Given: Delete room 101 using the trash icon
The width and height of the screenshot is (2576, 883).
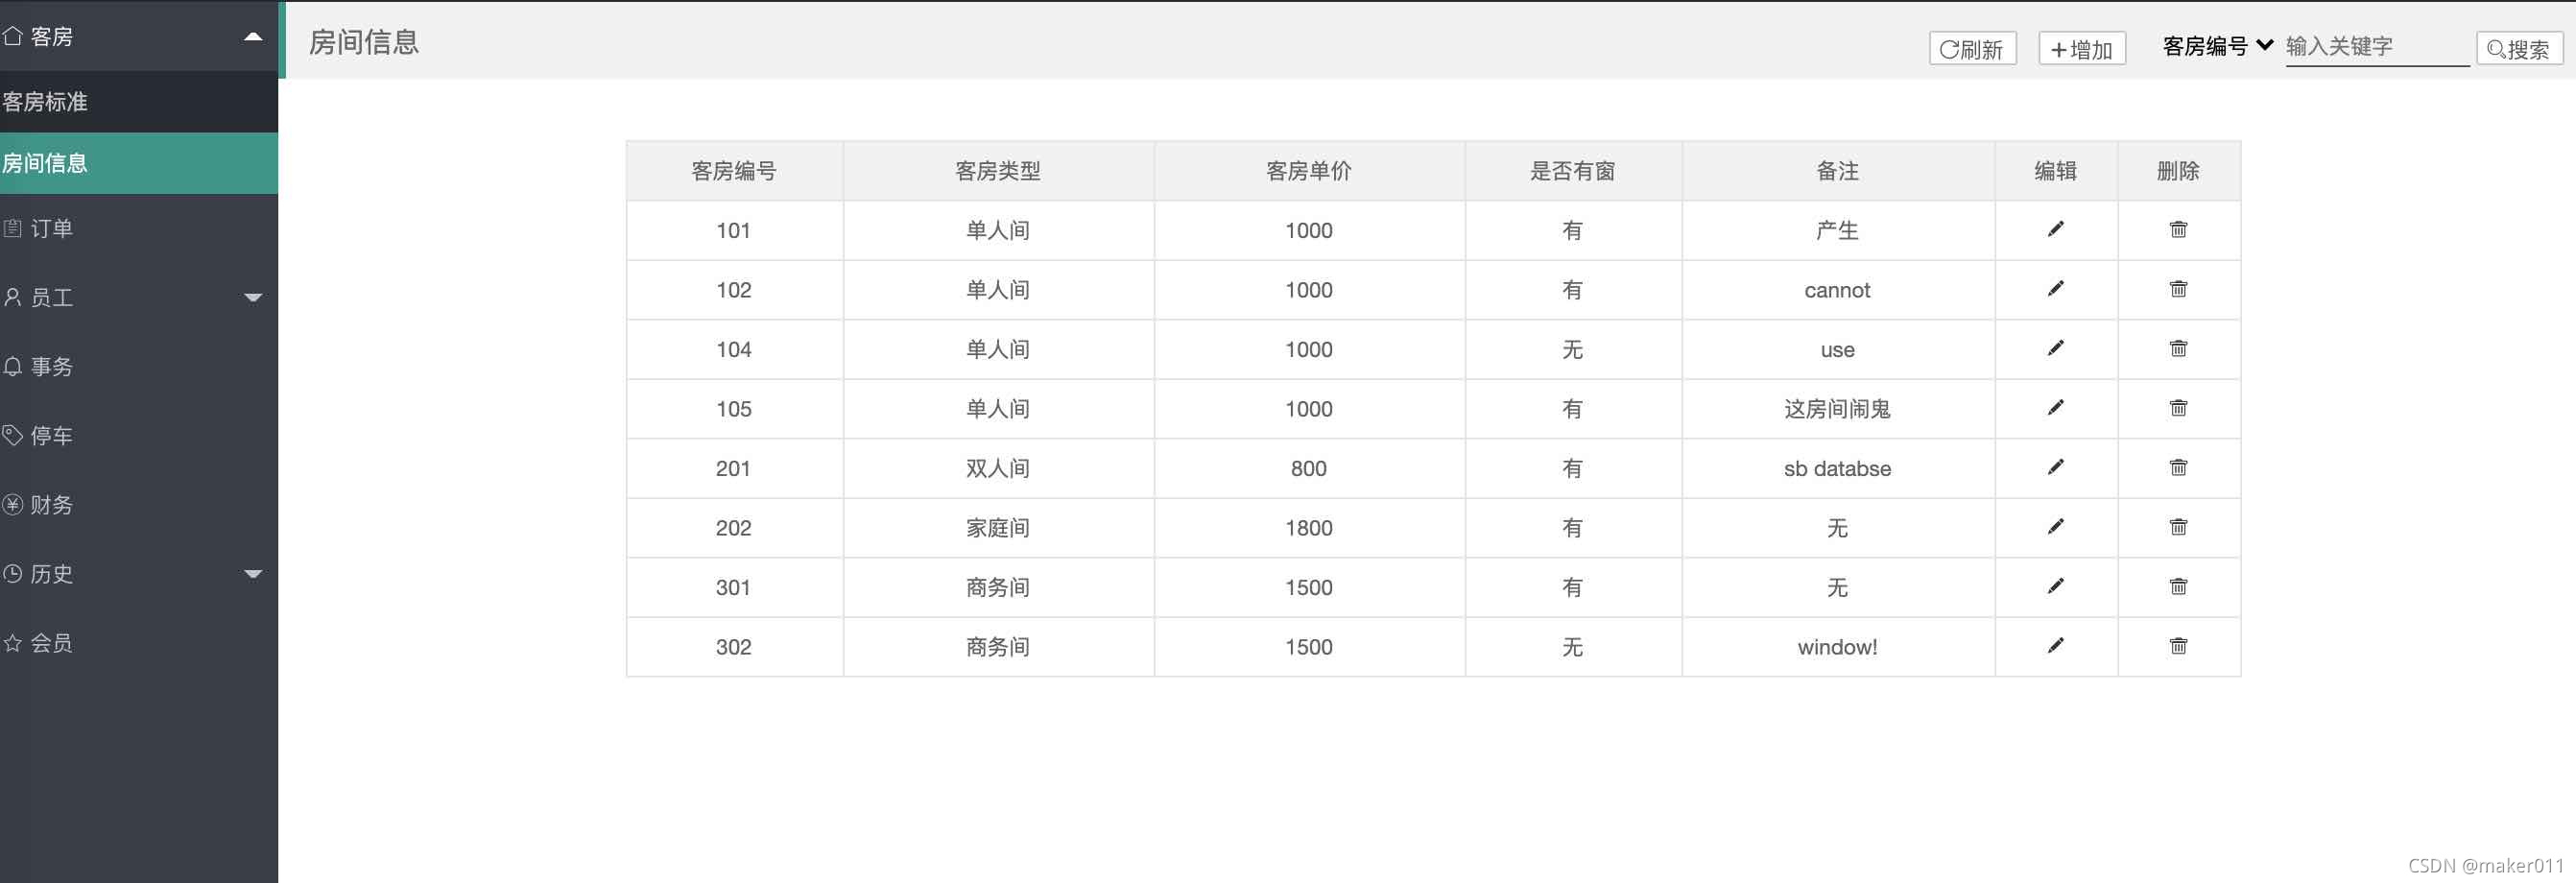Looking at the screenshot, I should pyautogui.click(x=2178, y=229).
